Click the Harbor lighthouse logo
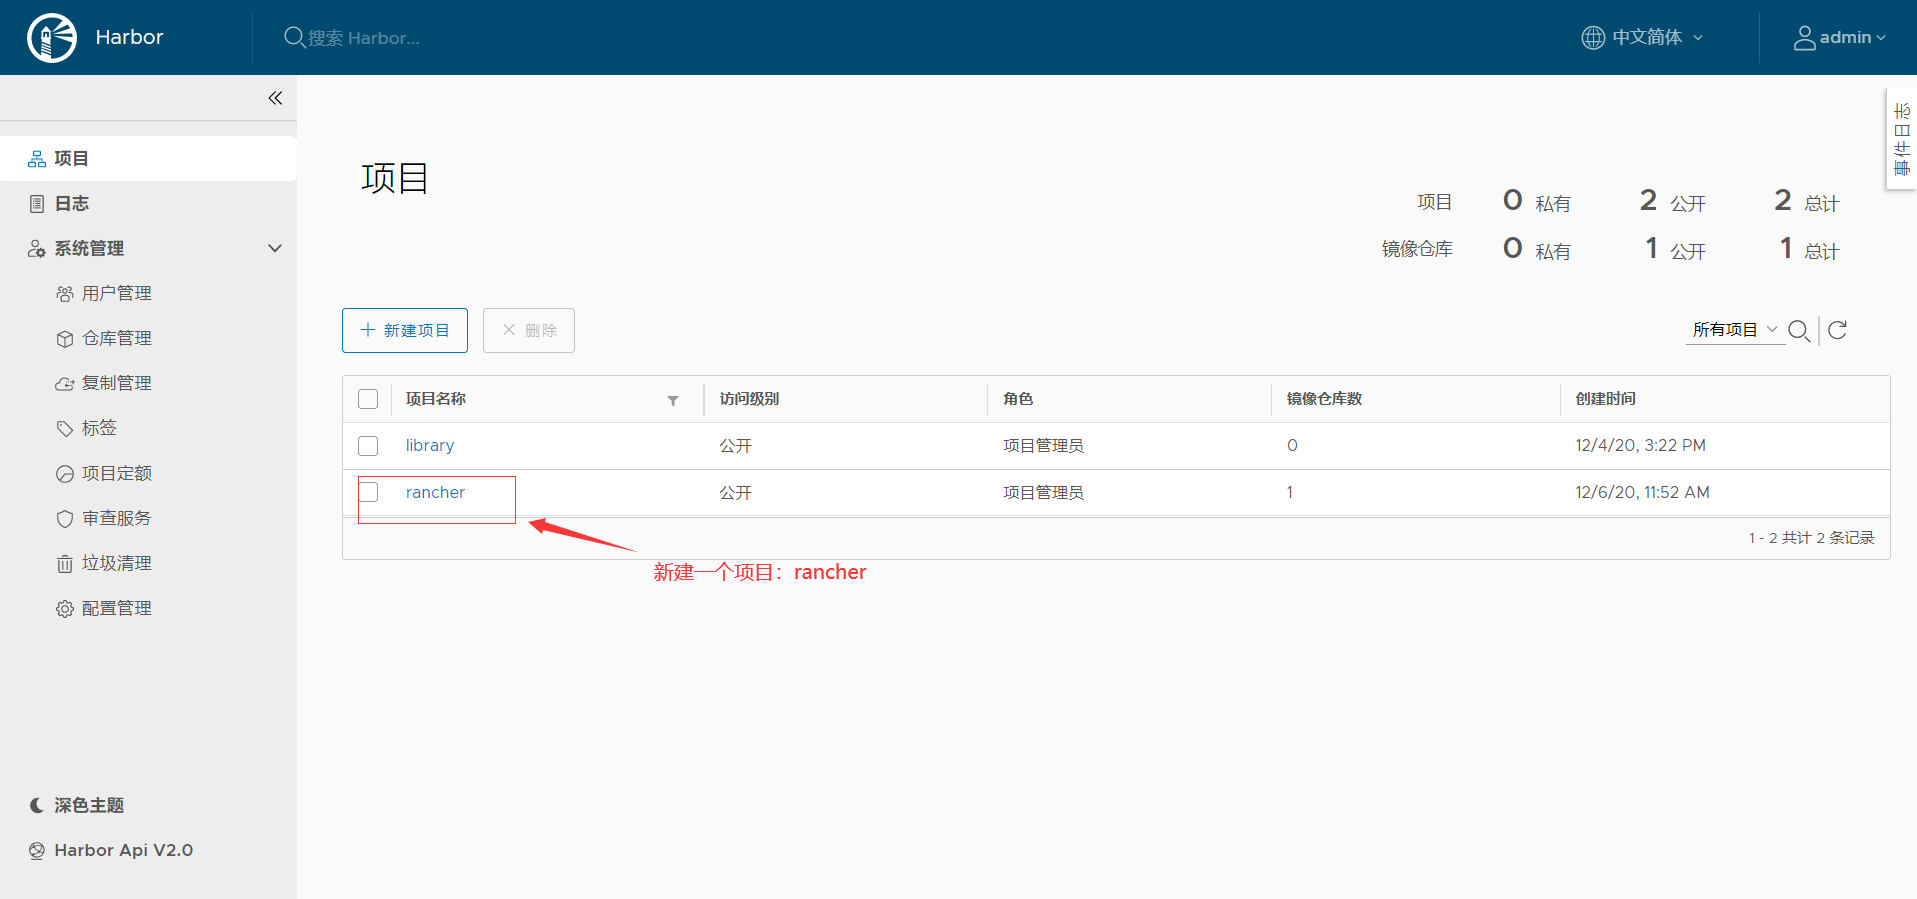1917x899 pixels. [x=52, y=38]
